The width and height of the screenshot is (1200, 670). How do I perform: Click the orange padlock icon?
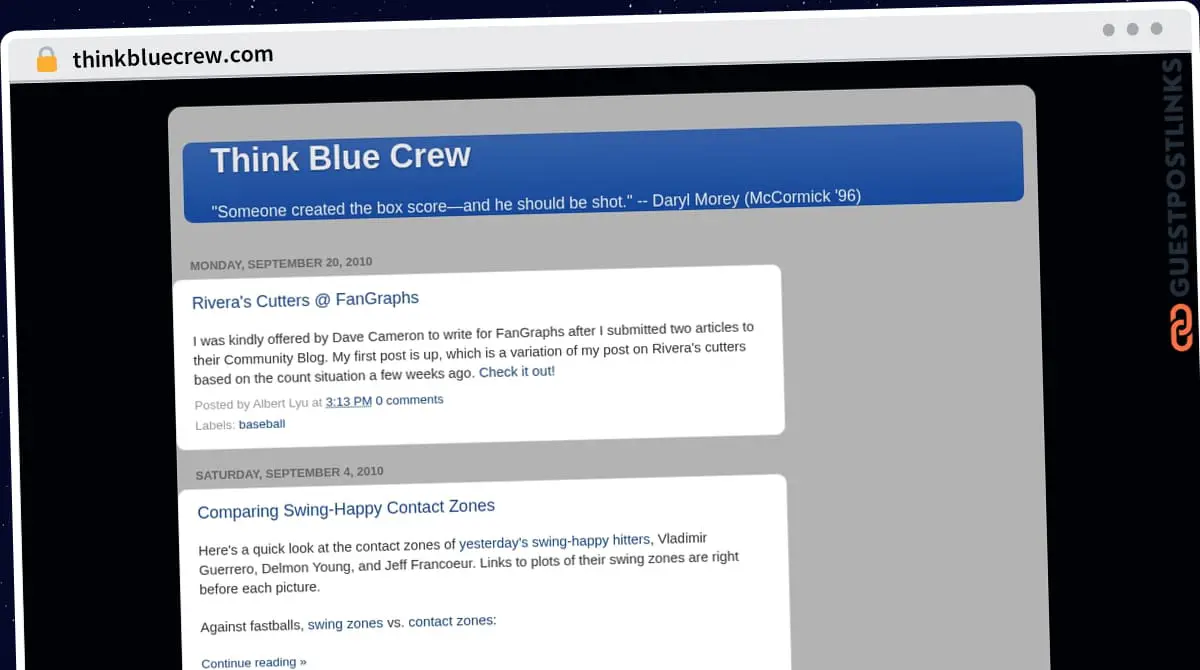(x=47, y=60)
